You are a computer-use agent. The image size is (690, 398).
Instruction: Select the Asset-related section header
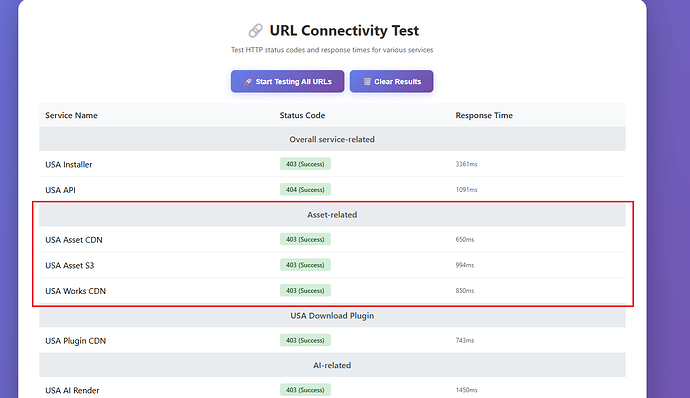[332, 215]
